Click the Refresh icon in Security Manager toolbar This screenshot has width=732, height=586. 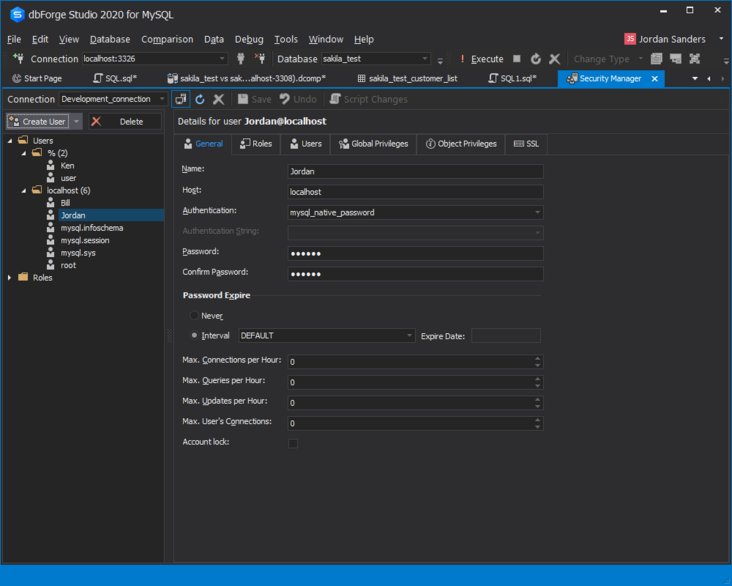[200, 99]
